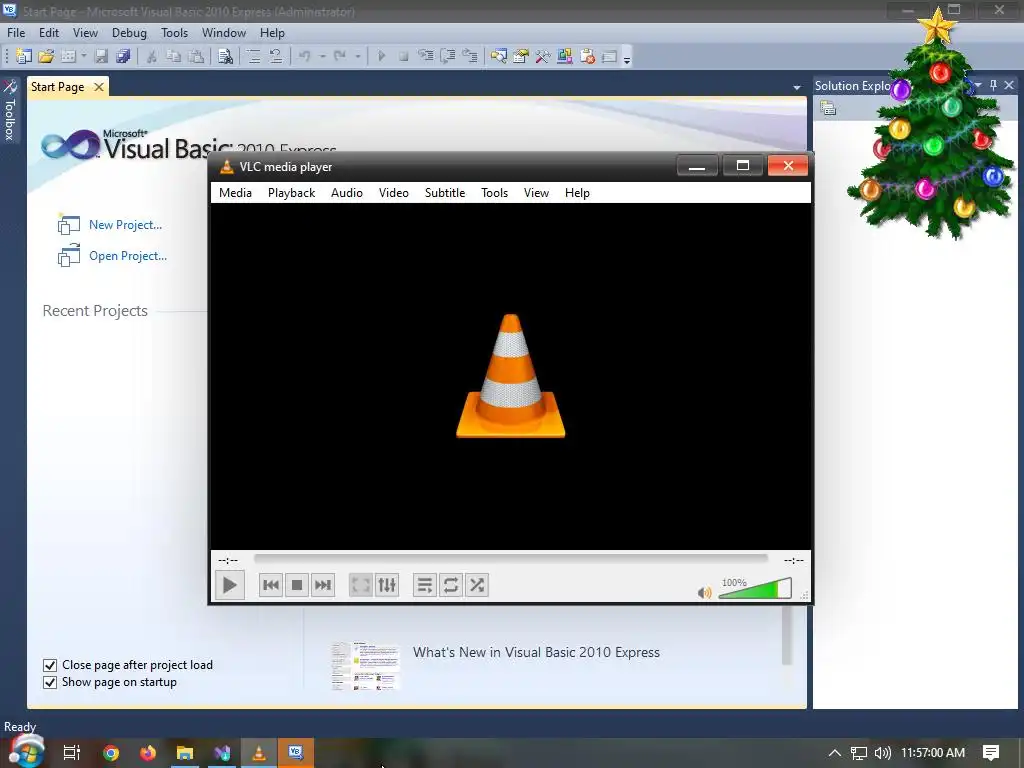This screenshot has width=1024, height=768.
Task: Click the Error List toolbar icon
Action: click(587, 56)
